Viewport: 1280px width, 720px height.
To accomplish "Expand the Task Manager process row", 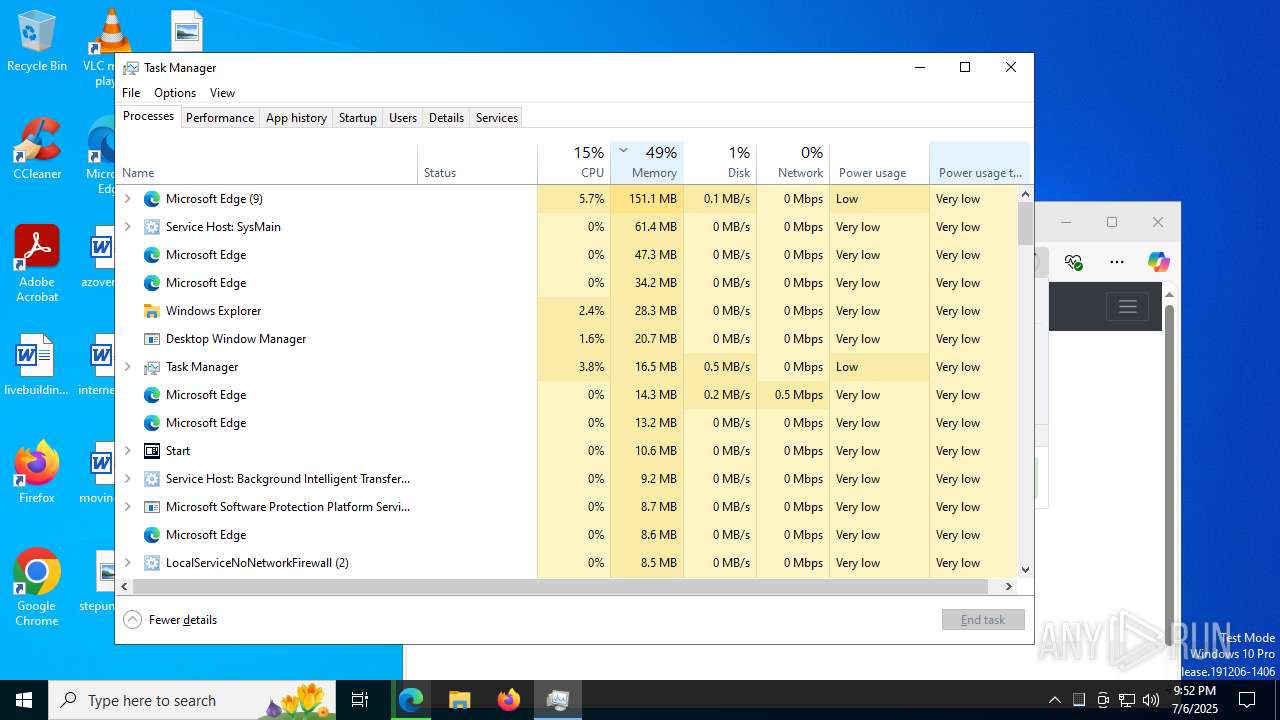I will [128, 367].
